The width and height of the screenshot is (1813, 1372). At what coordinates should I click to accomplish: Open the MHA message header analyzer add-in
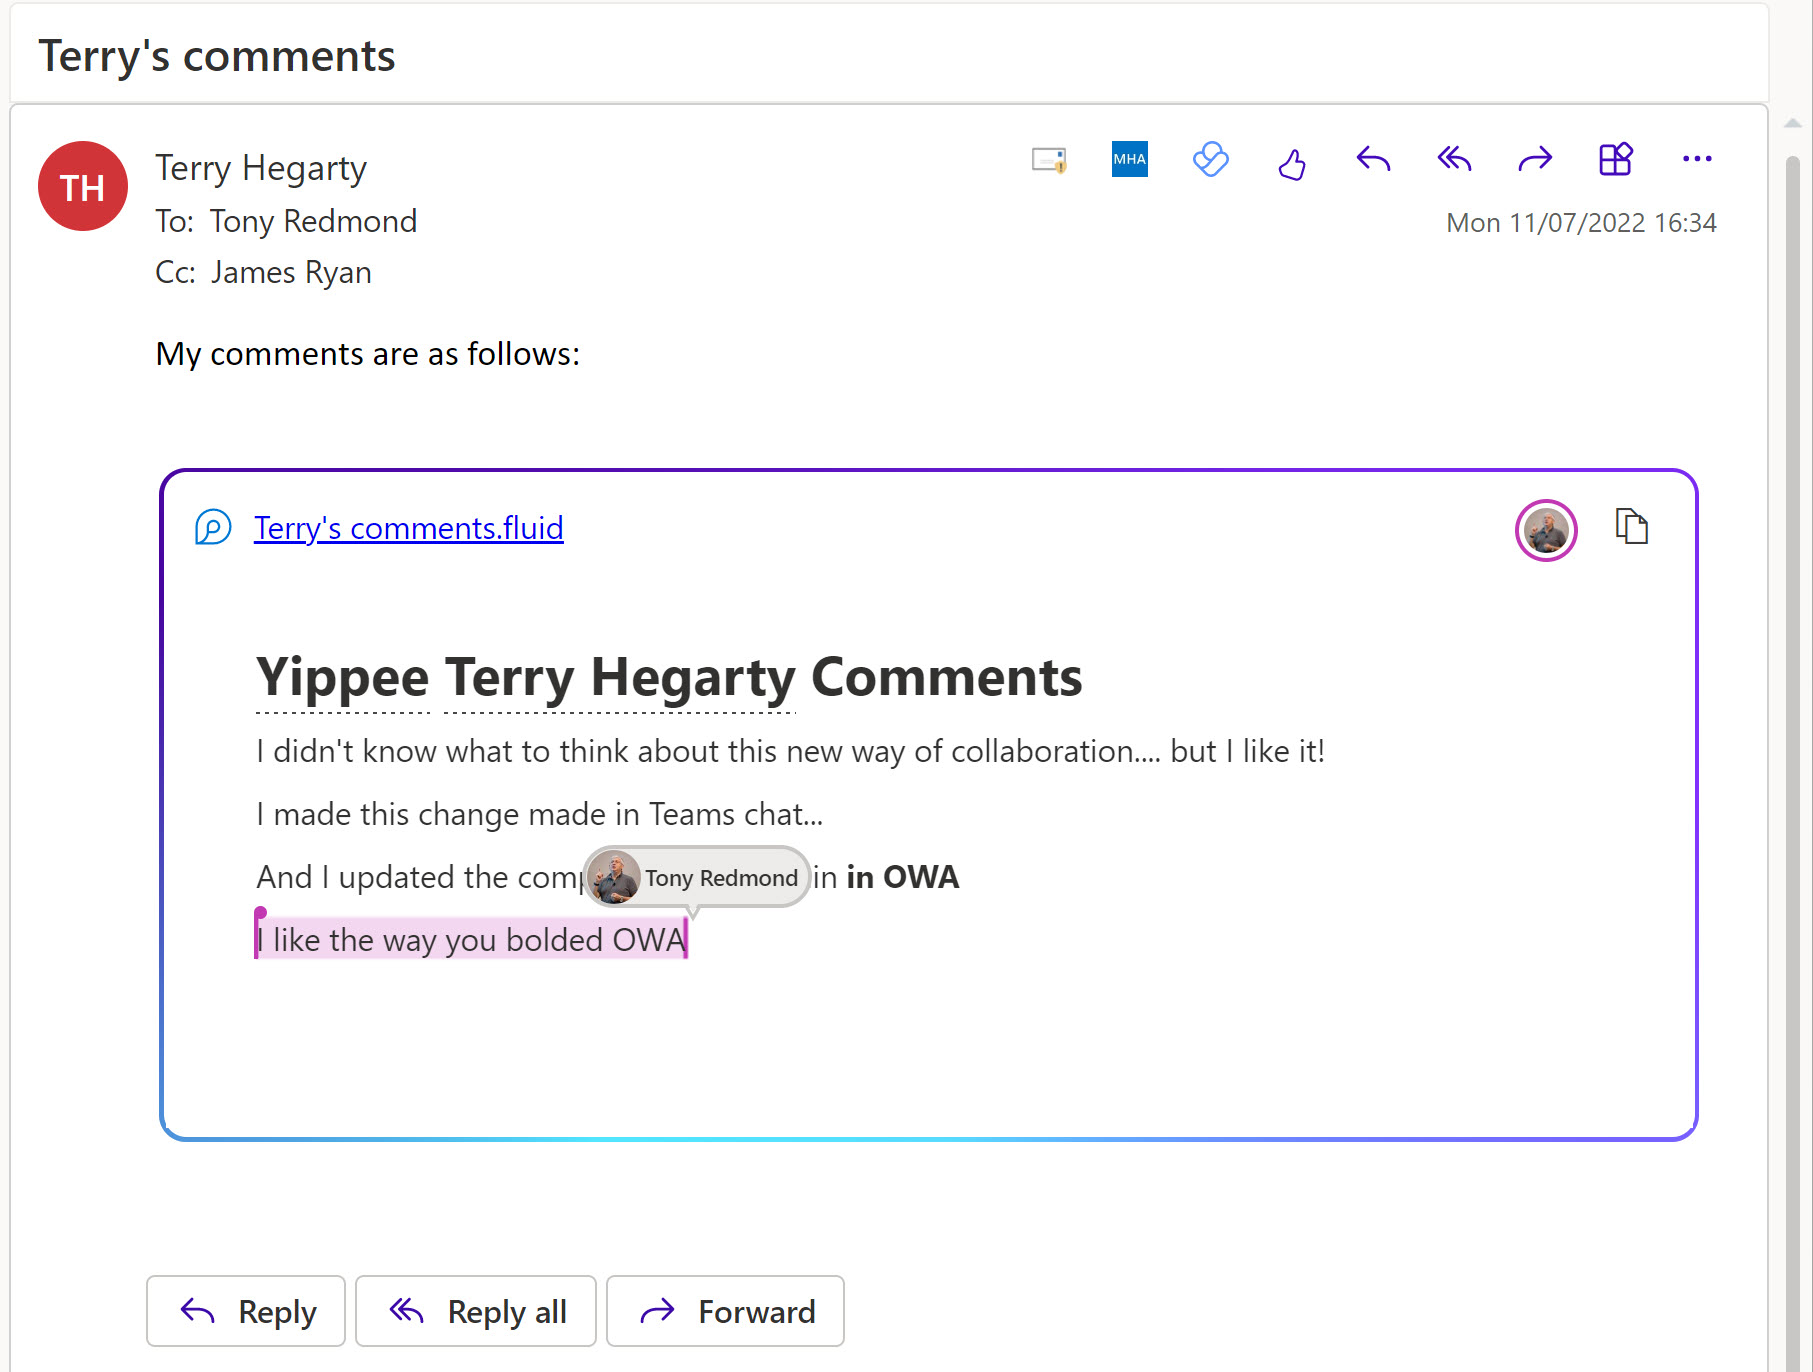pyautogui.click(x=1129, y=159)
